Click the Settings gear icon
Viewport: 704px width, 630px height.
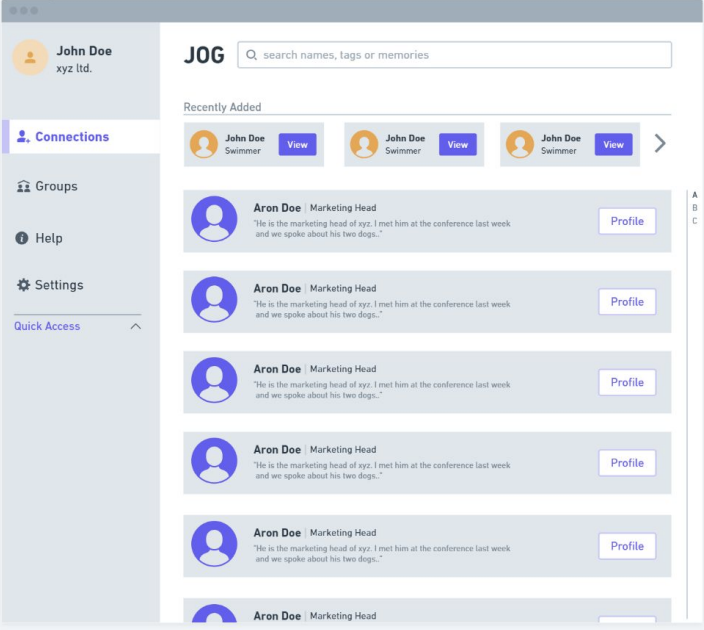(24, 285)
